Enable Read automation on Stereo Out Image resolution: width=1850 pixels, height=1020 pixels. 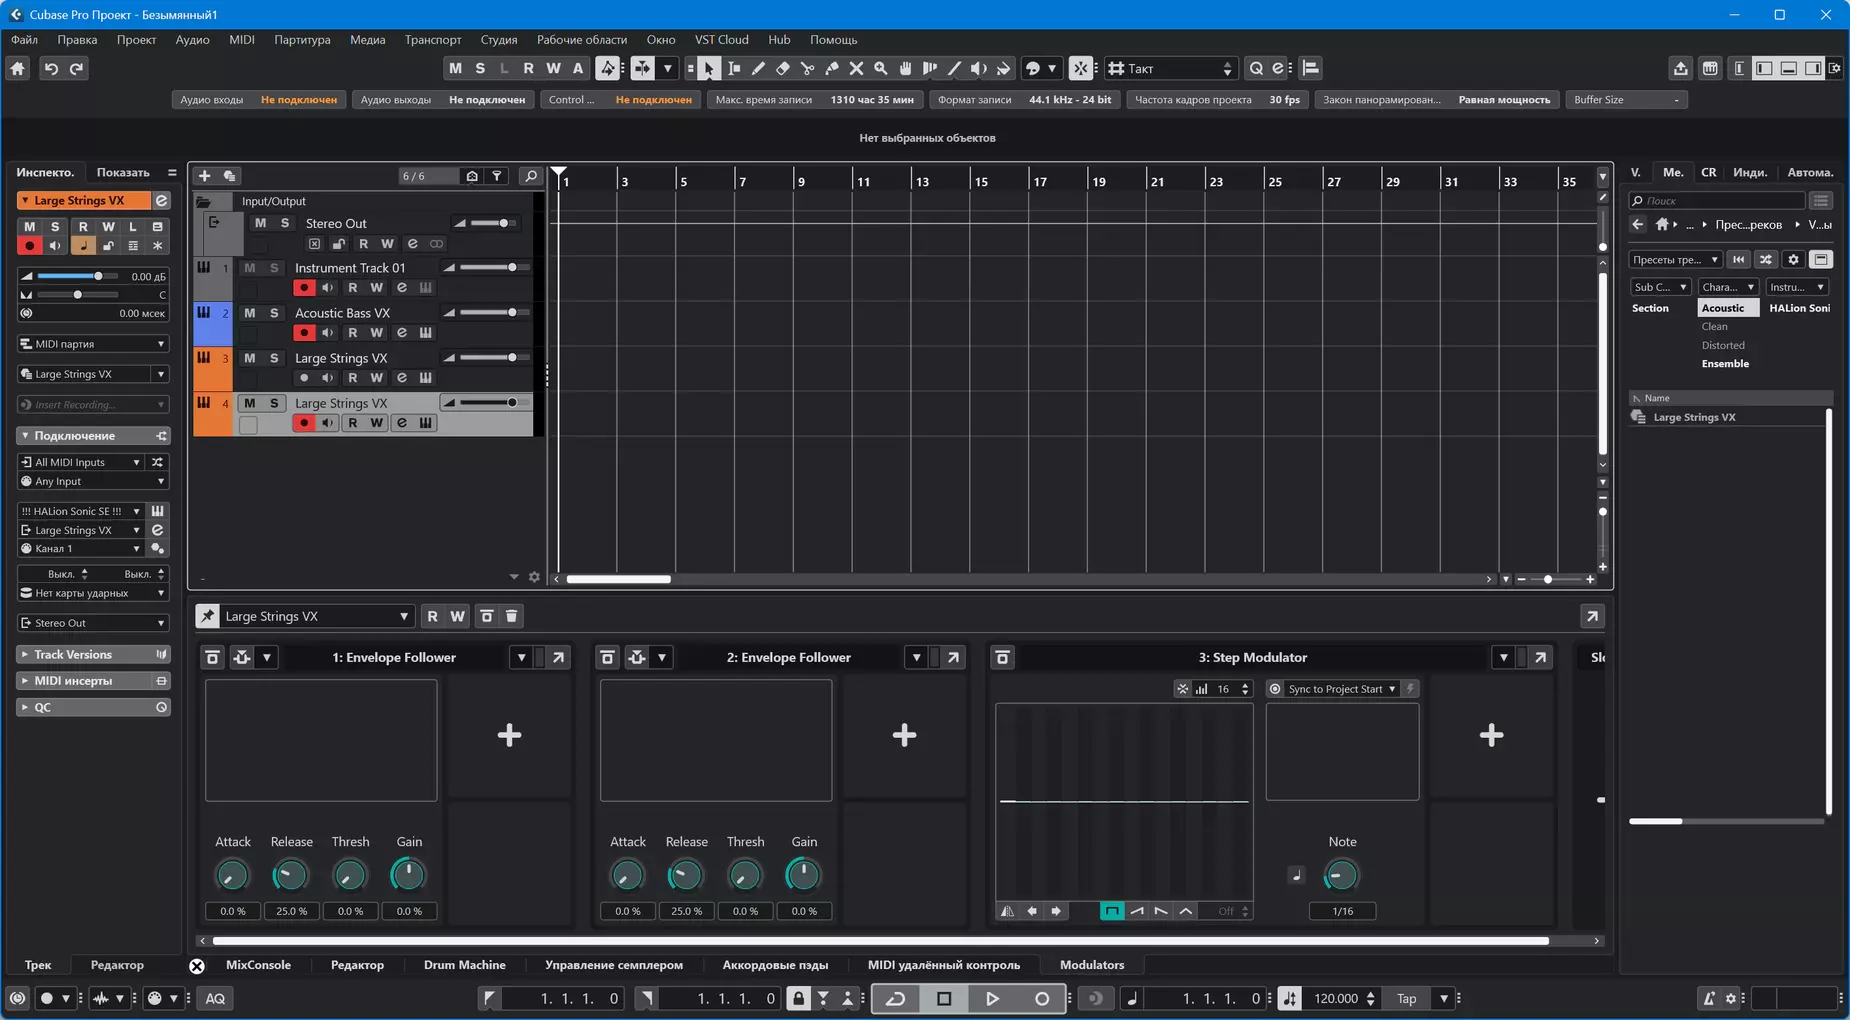click(x=363, y=244)
